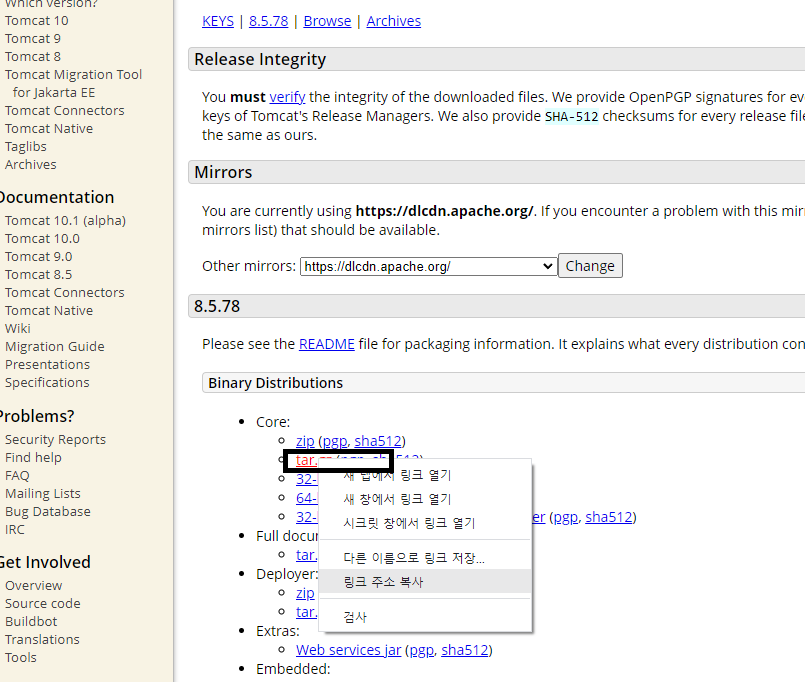Open Specifications in the sidebar

point(47,382)
